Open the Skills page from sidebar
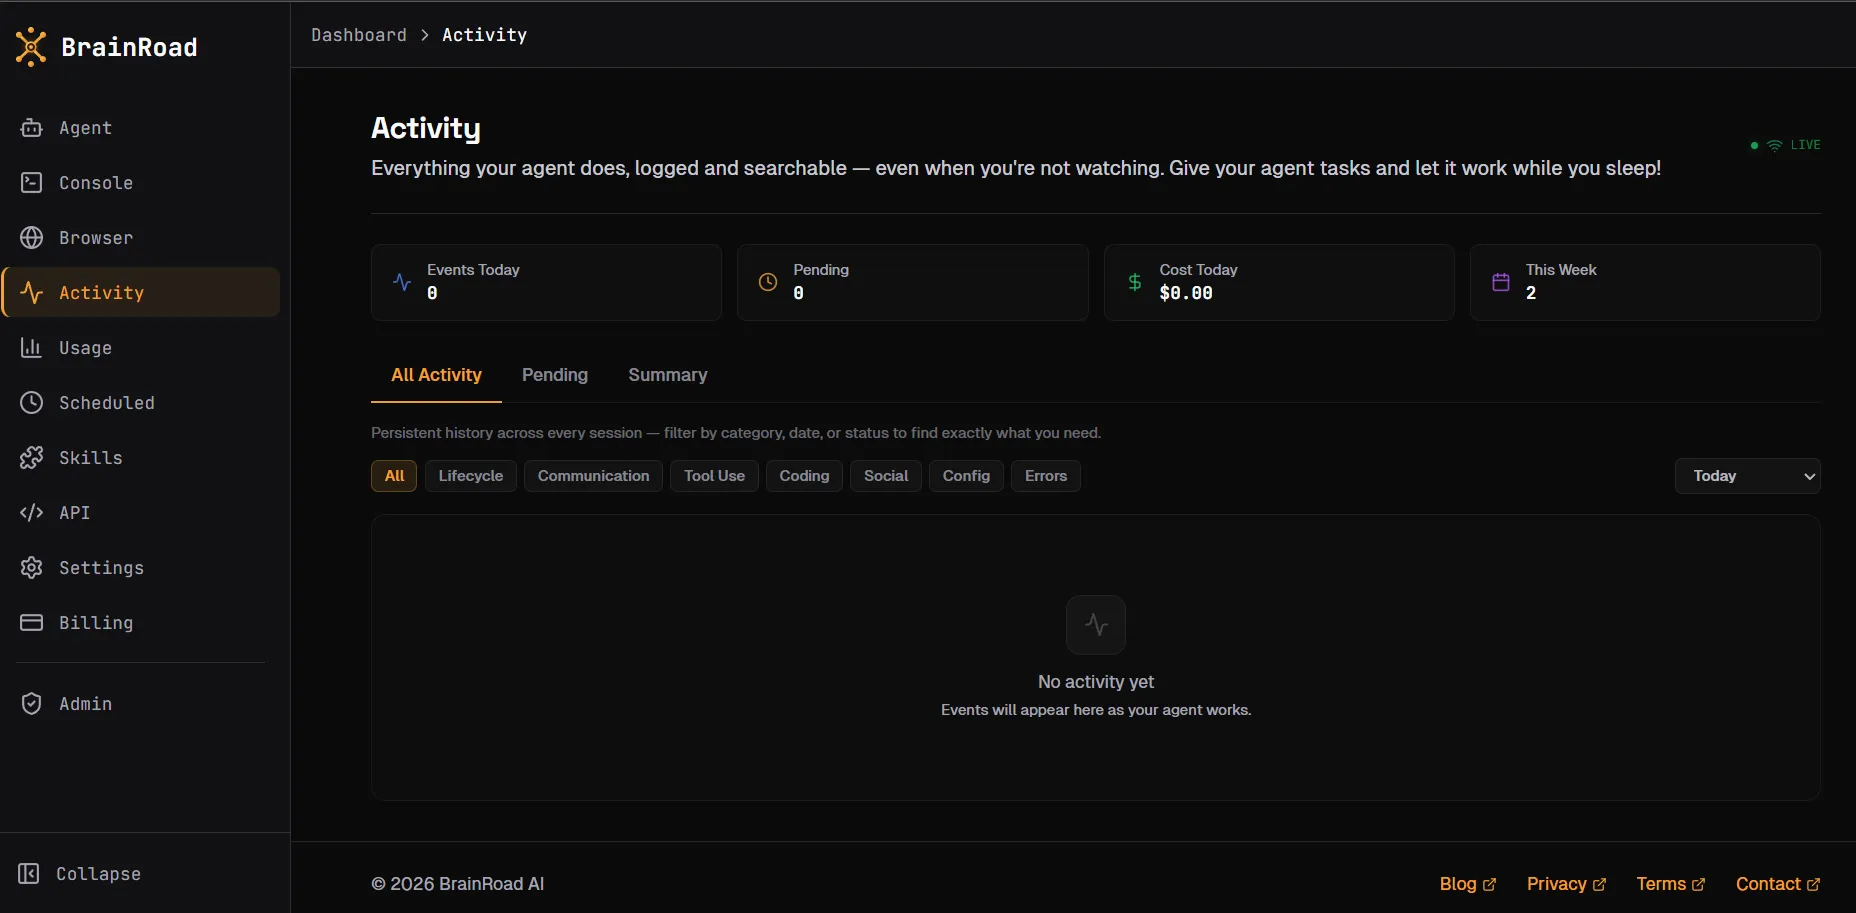This screenshot has width=1856, height=913. [141, 458]
